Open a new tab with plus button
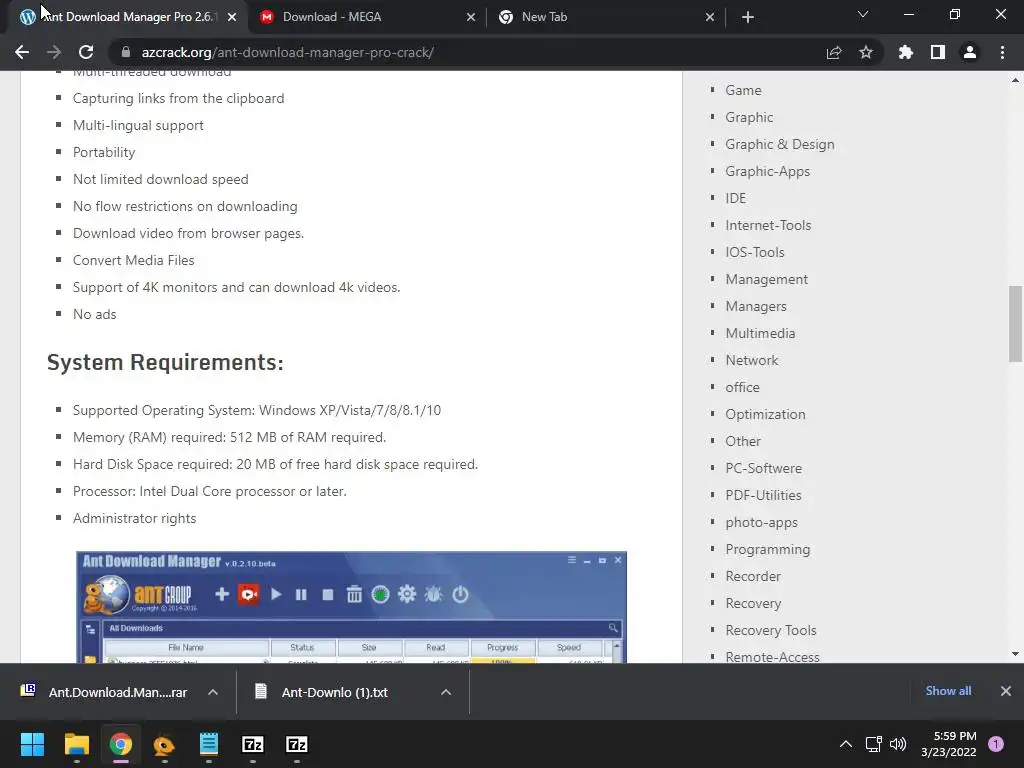1024x768 pixels. (x=748, y=17)
